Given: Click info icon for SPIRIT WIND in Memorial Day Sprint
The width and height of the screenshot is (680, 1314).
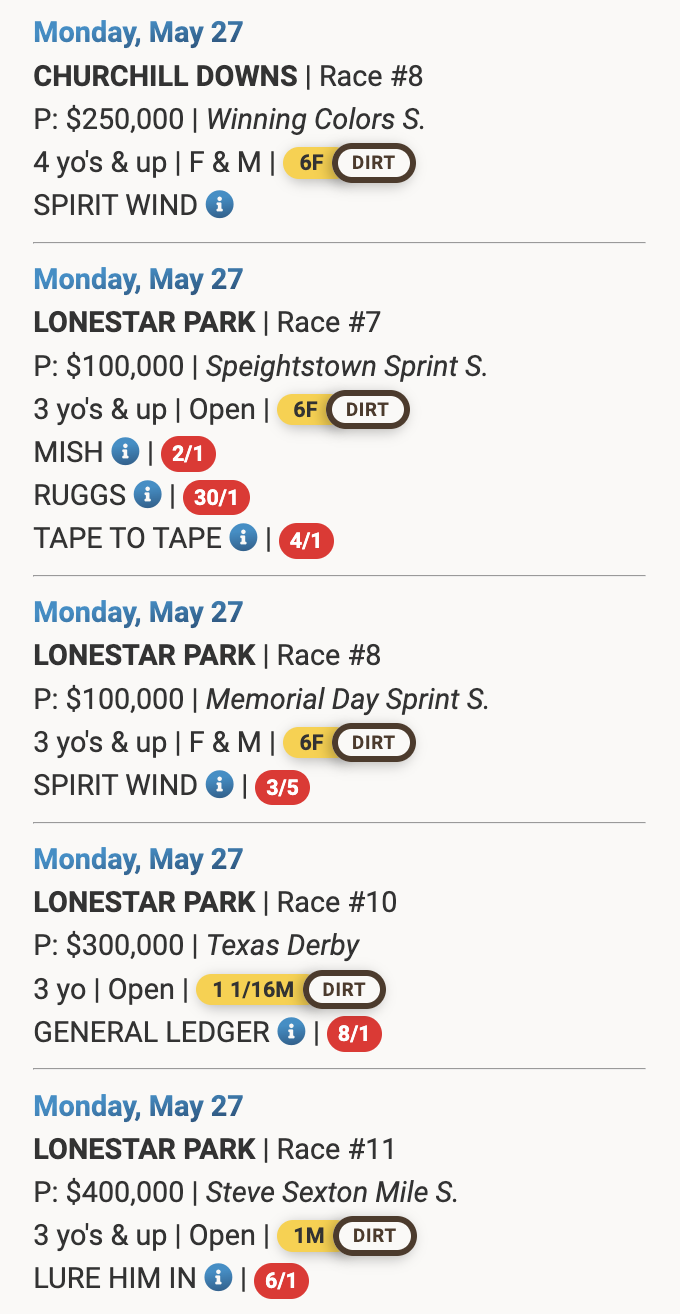Looking at the screenshot, I should pyautogui.click(x=220, y=785).
